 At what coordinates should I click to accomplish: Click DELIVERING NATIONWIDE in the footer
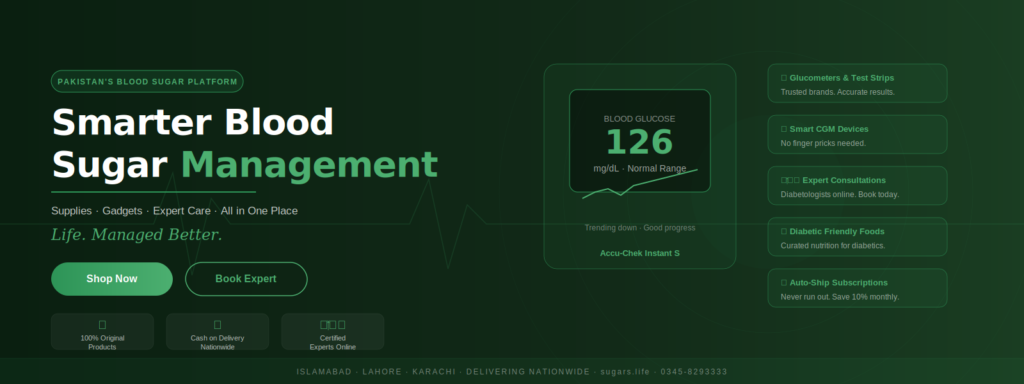(528, 372)
